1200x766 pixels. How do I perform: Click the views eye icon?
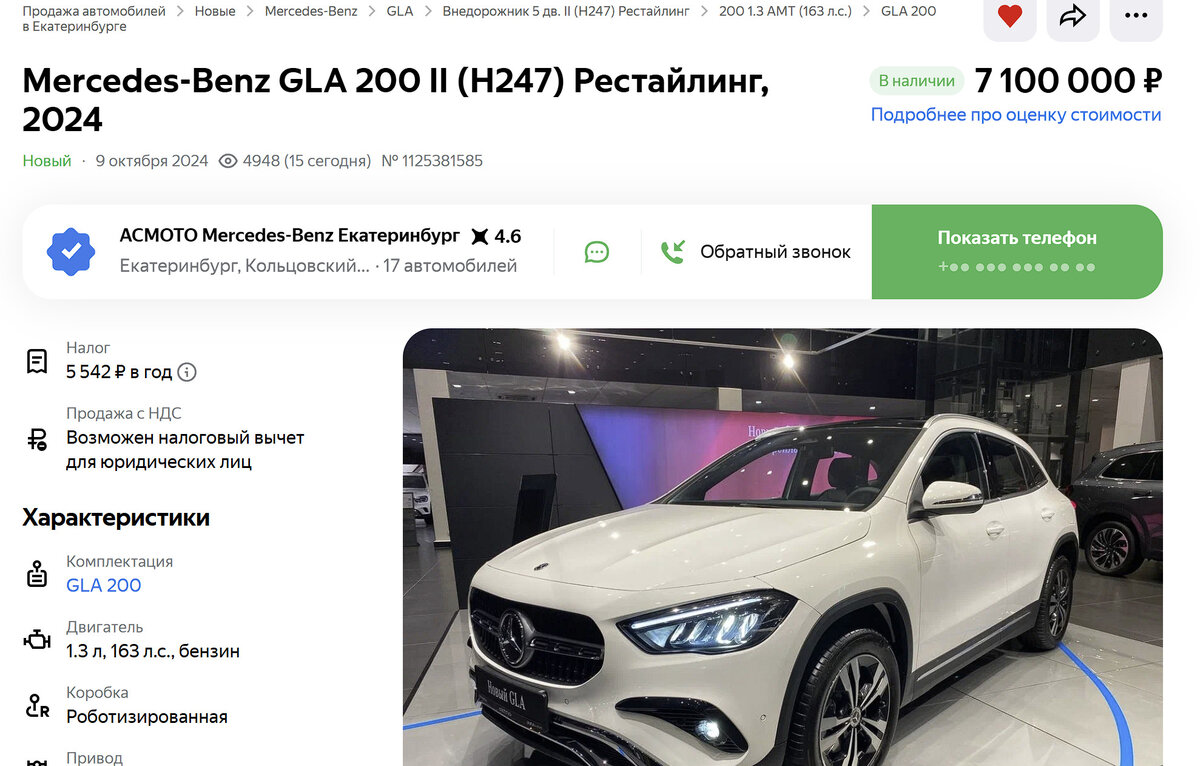228,161
